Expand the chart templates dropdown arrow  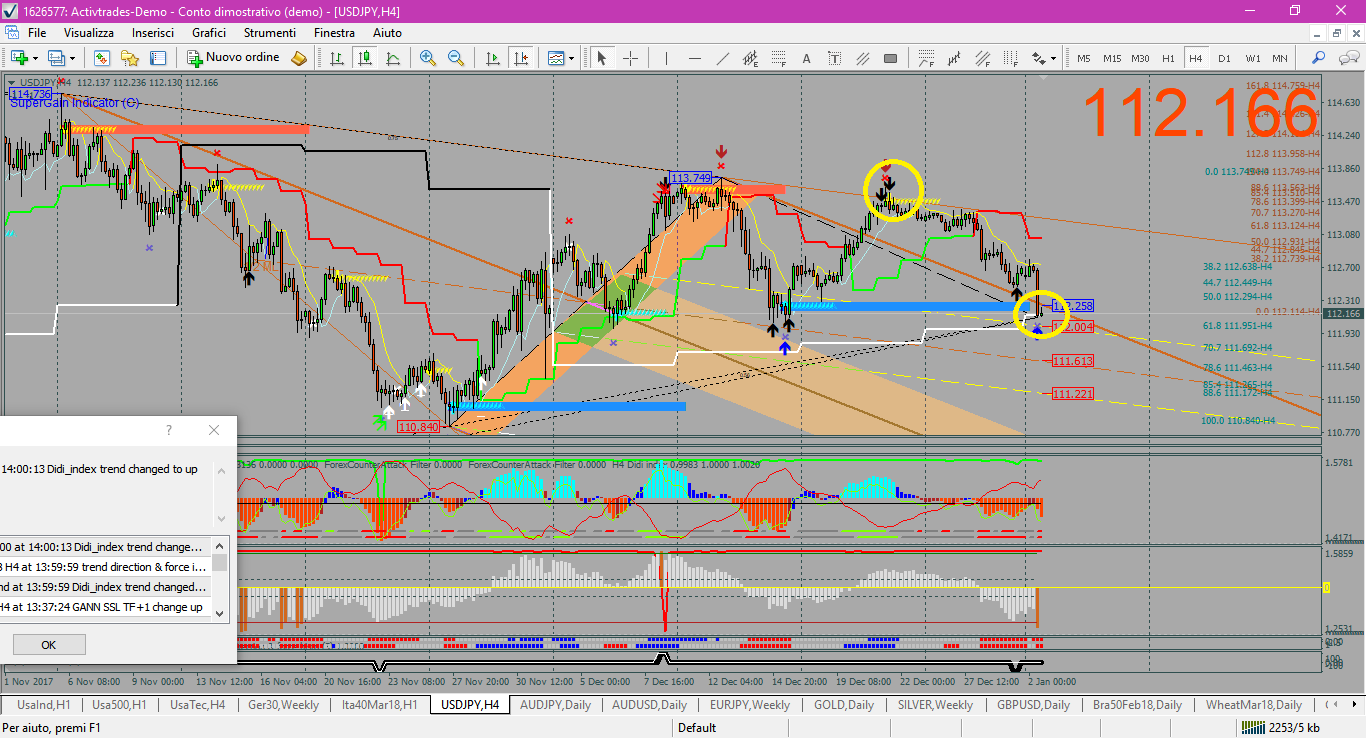pos(571,58)
